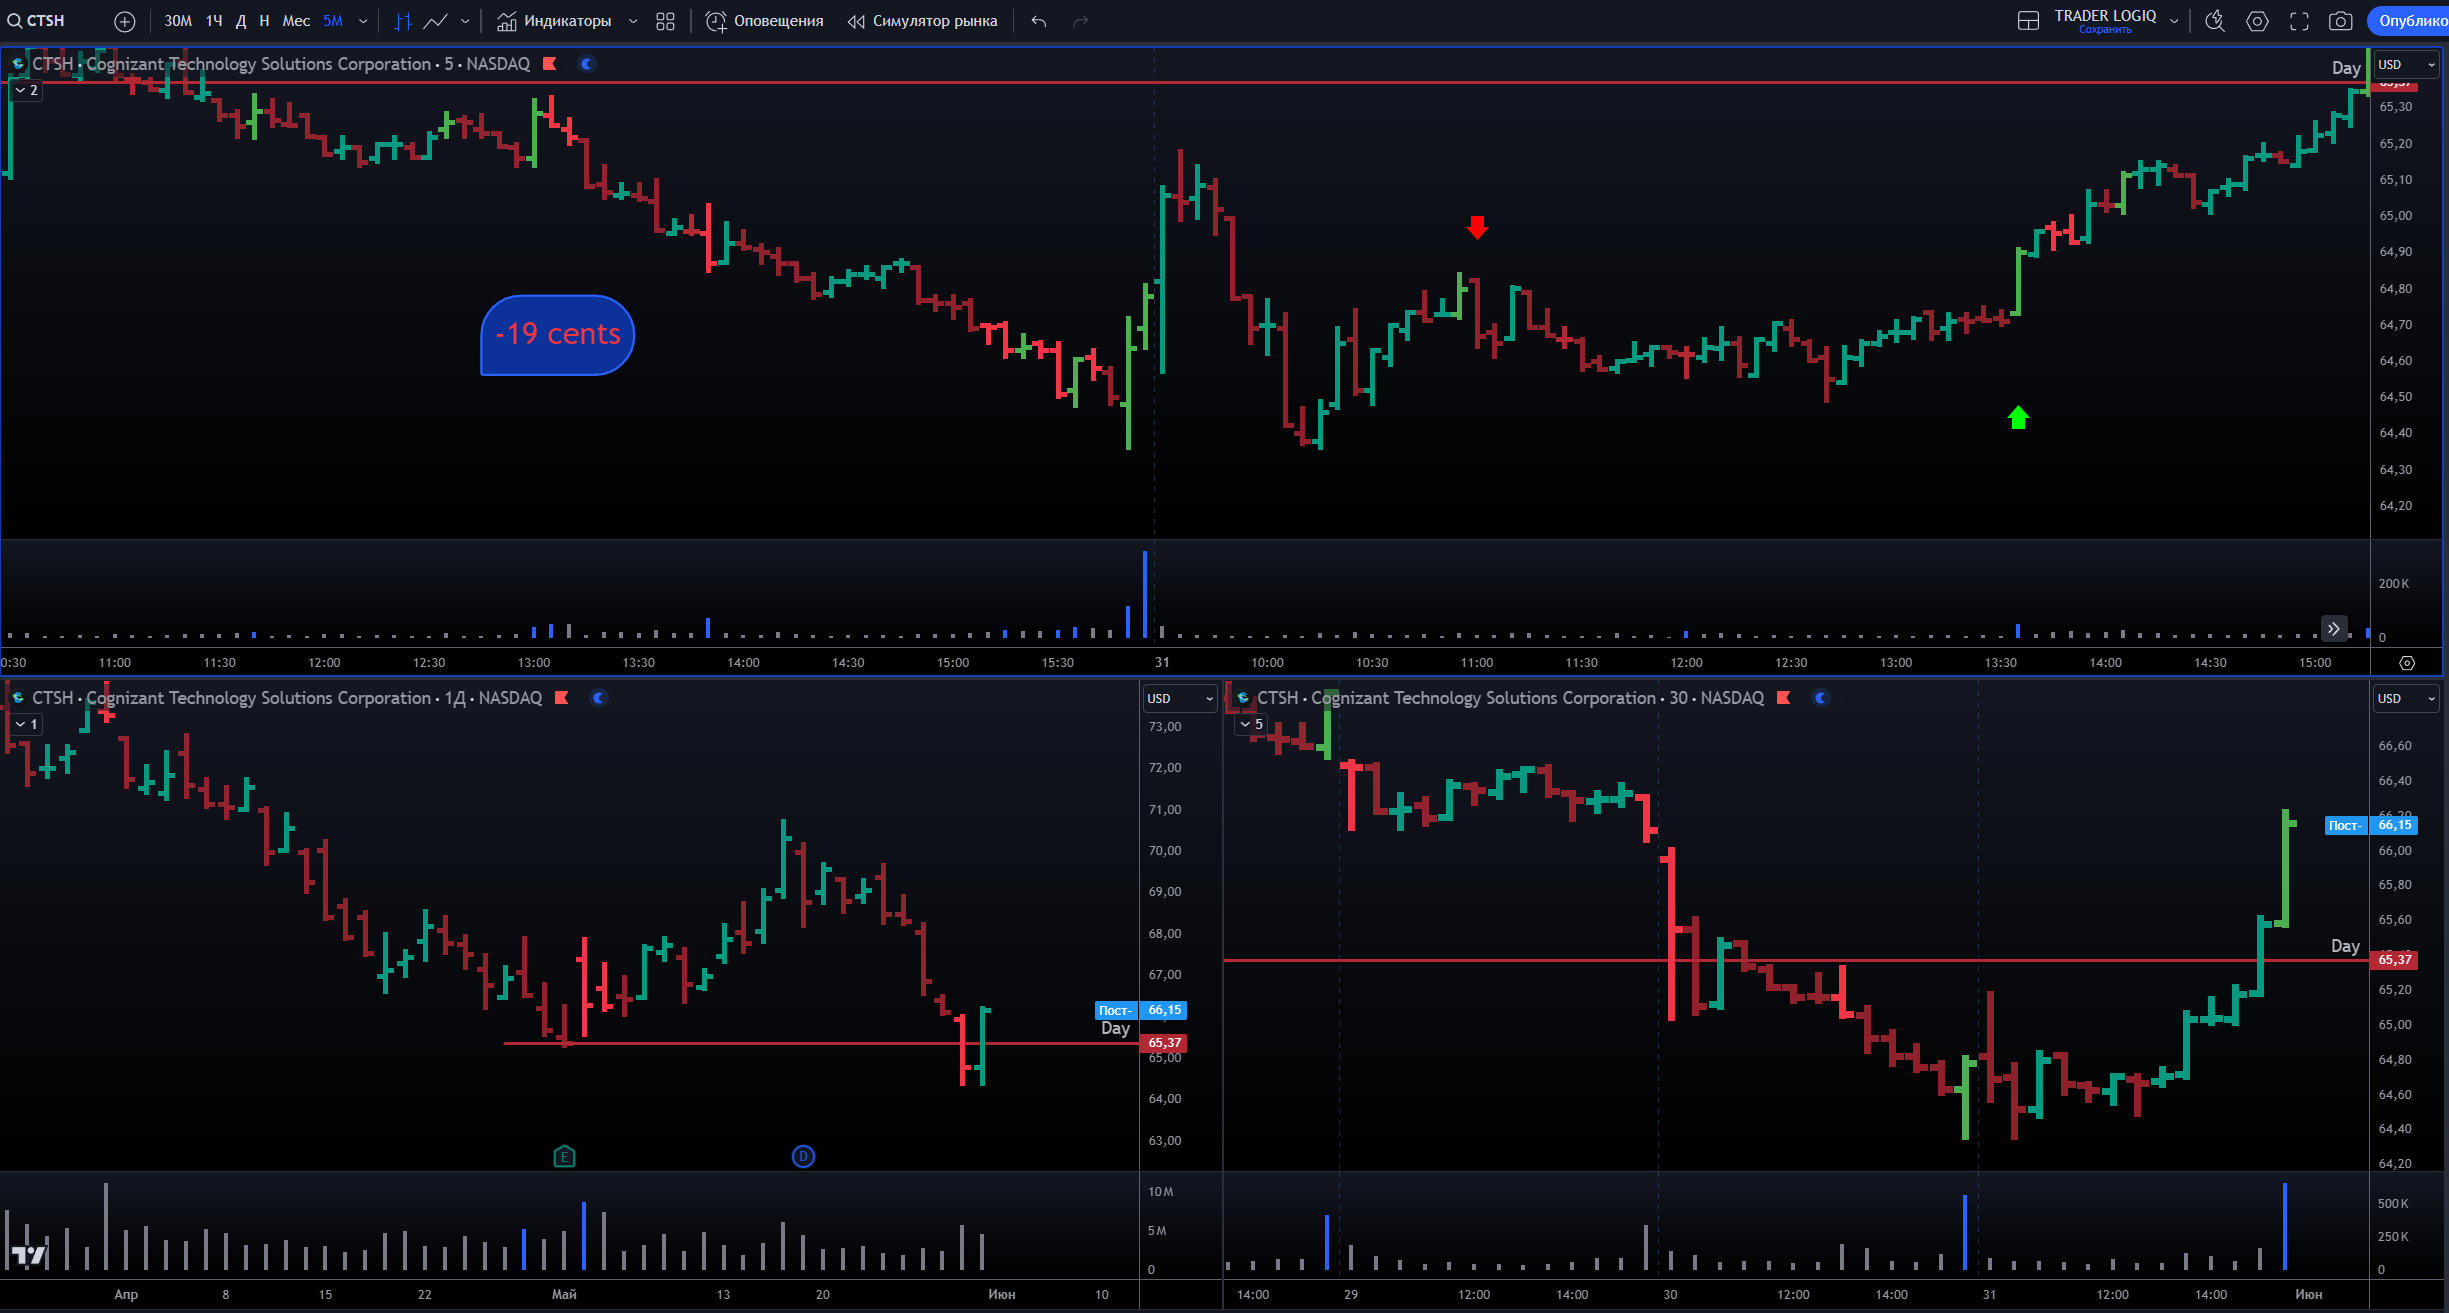Image resolution: width=2449 pixels, height=1313 pixels.
Task: Click Сохранить save label under layout name
Action: [2105, 30]
